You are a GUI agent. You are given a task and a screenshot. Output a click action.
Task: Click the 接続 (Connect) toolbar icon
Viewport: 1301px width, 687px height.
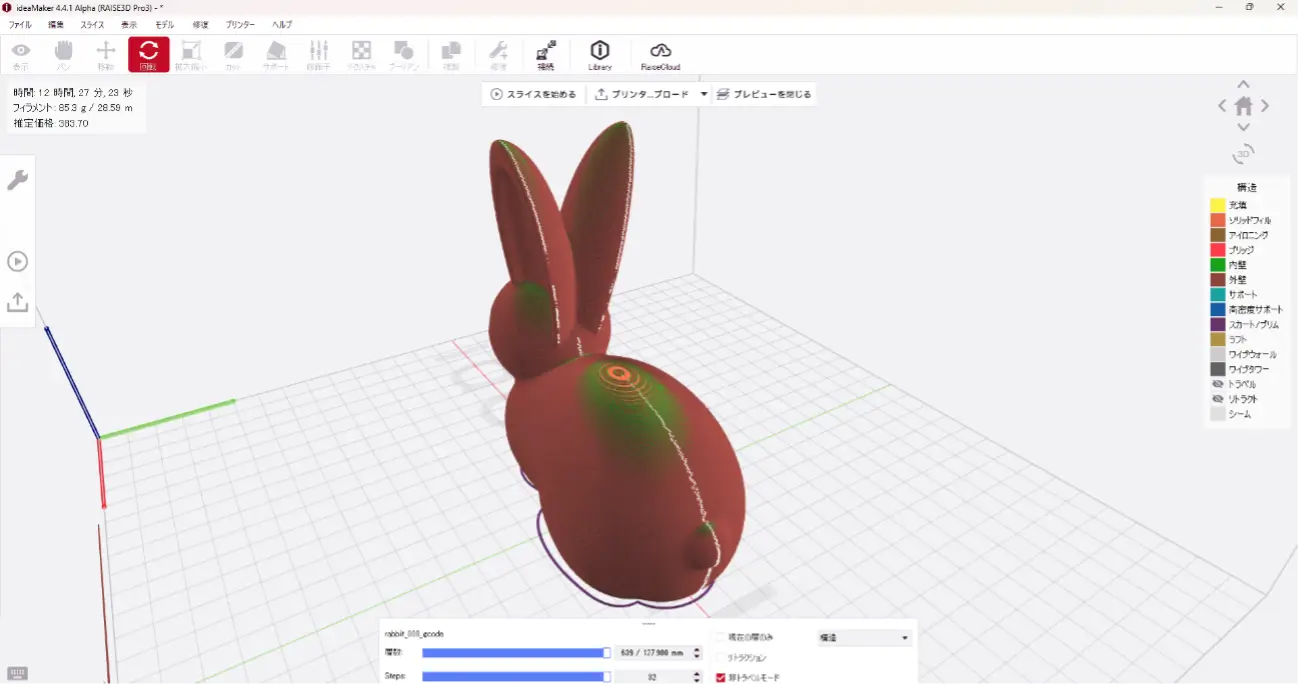(545, 54)
